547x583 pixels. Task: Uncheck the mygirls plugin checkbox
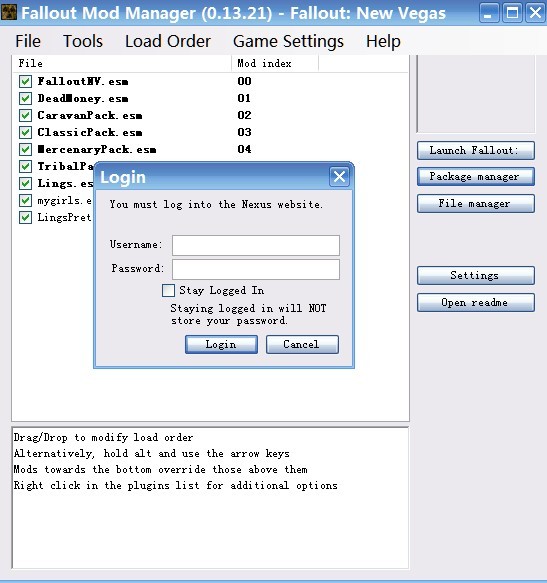click(25, 201)
